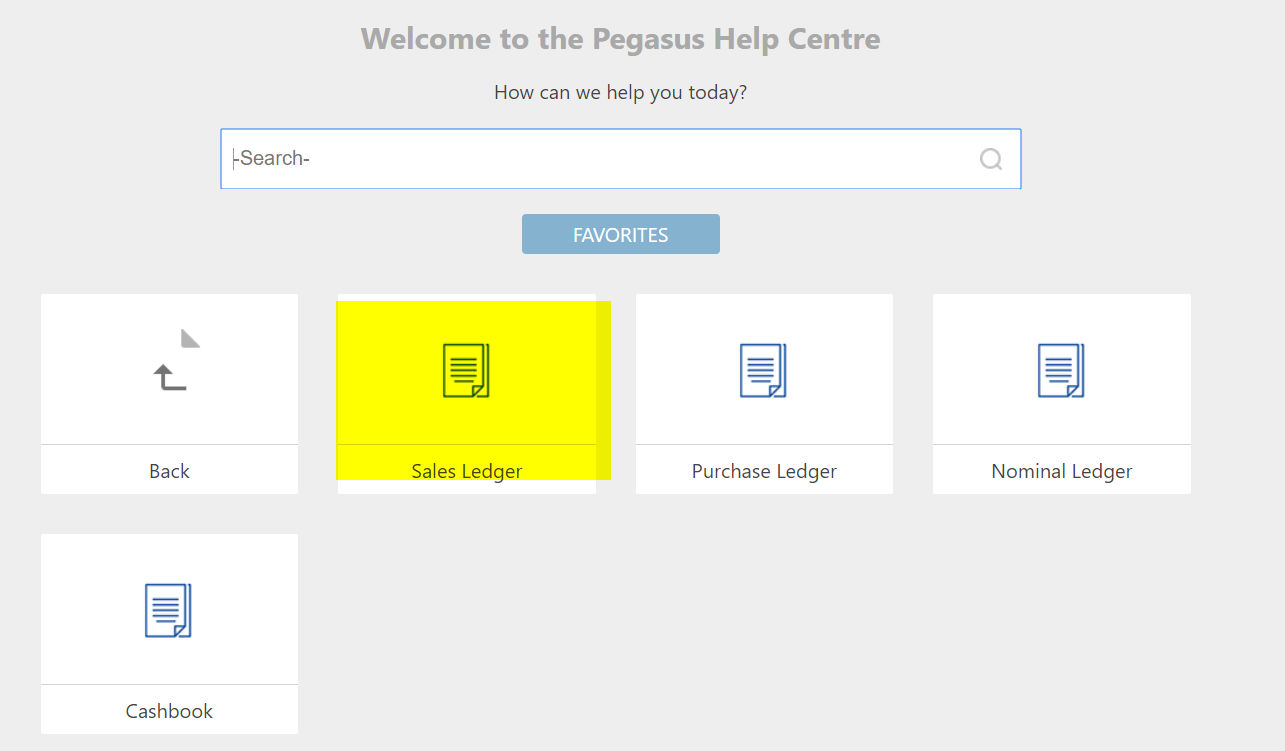Click the magnifier icon in the search box
The image size is (1285, 751).
(990, 159)
